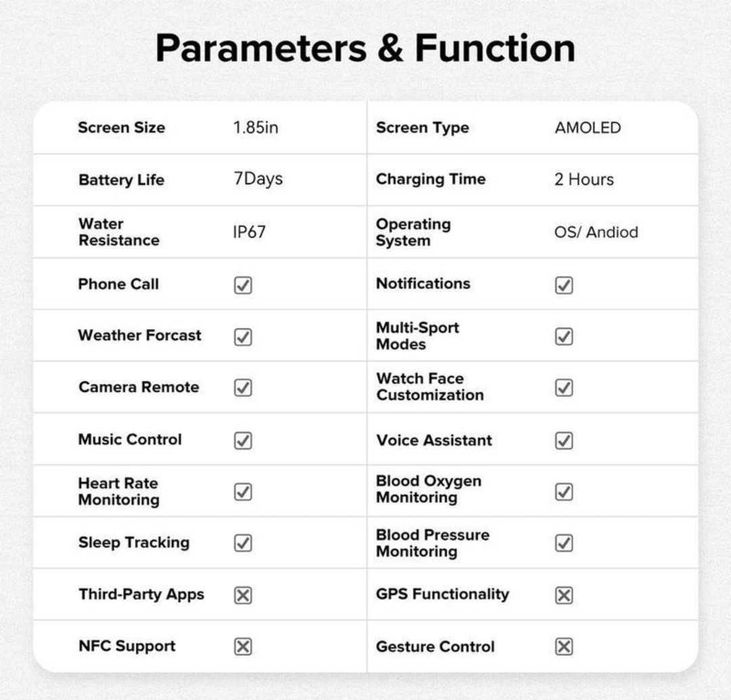The image size is (731, 700).
Task: Click the Multi-Sport Modes checkbox
Action: click(564, 337)
